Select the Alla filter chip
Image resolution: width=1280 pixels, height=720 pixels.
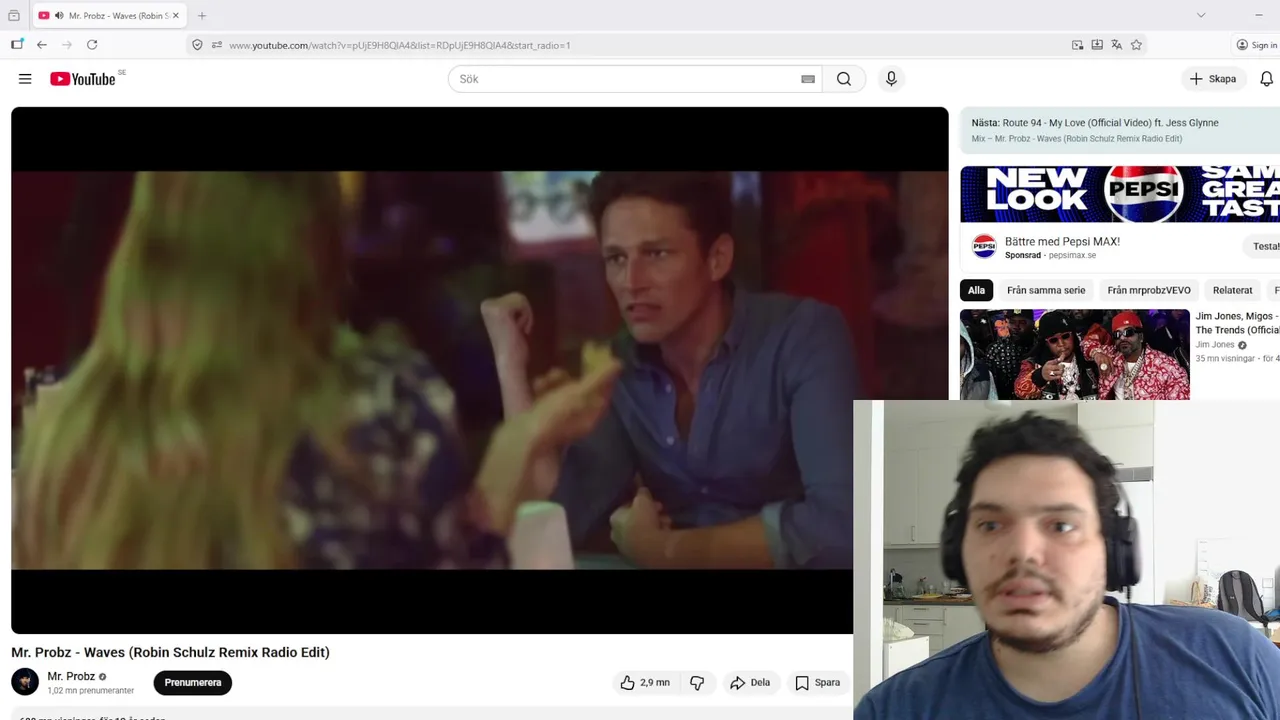(x=976, y=290)
